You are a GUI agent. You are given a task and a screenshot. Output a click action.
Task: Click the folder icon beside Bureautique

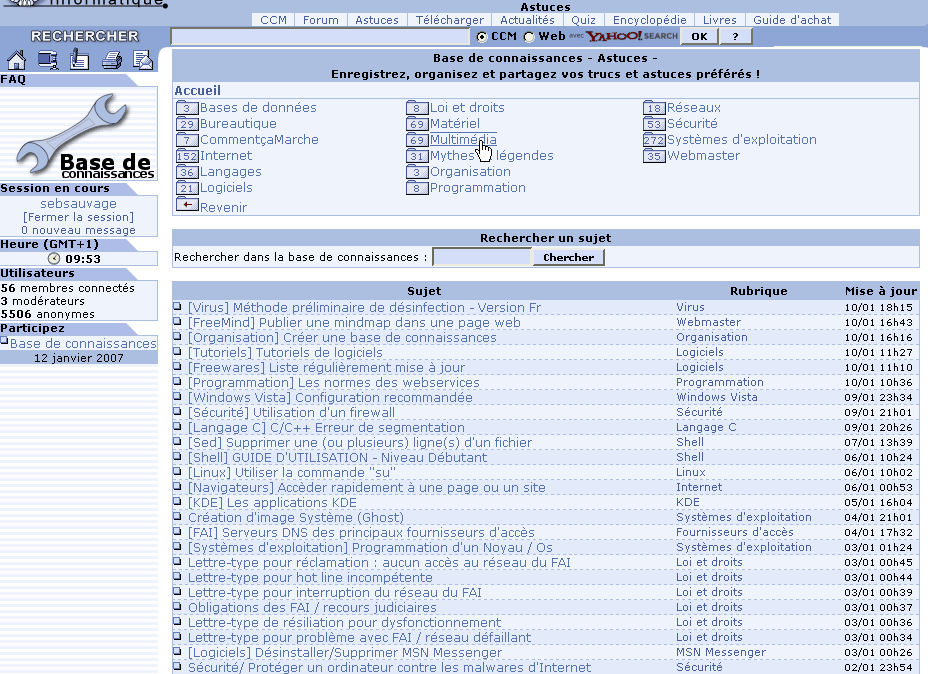click(x=187, y=123)
